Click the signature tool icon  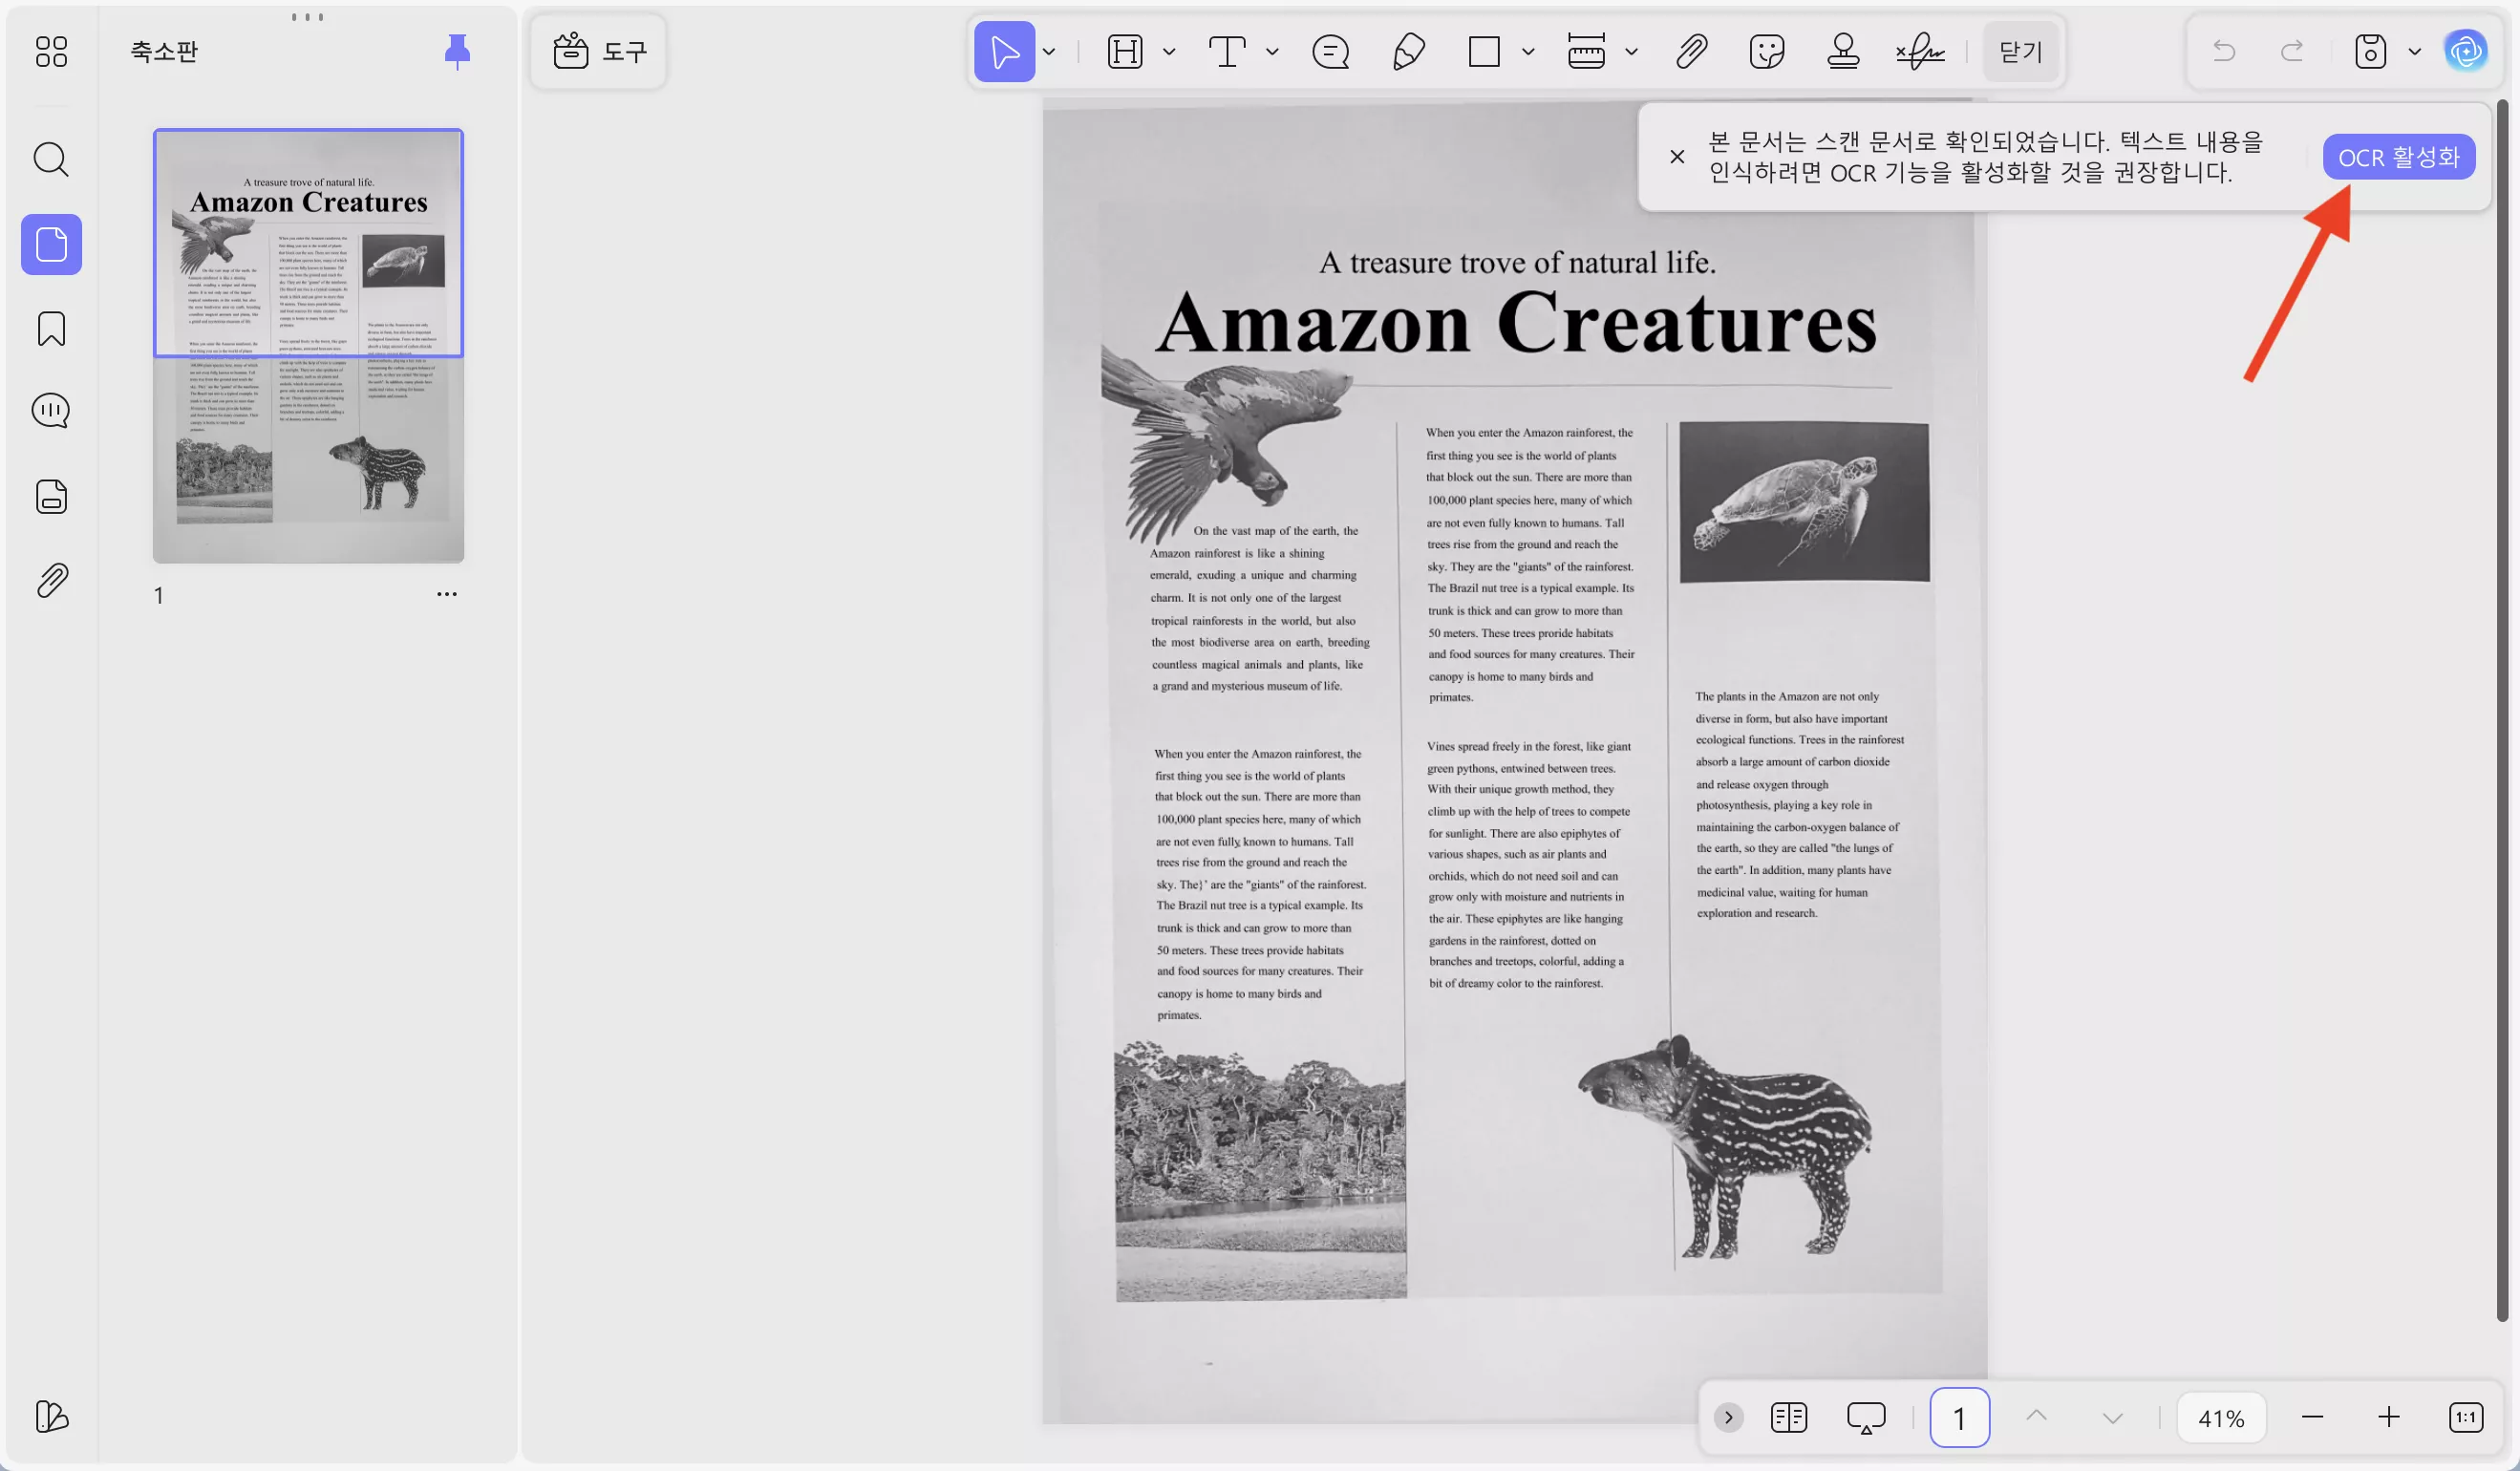pyautogui.click(x=1919, y=51)
